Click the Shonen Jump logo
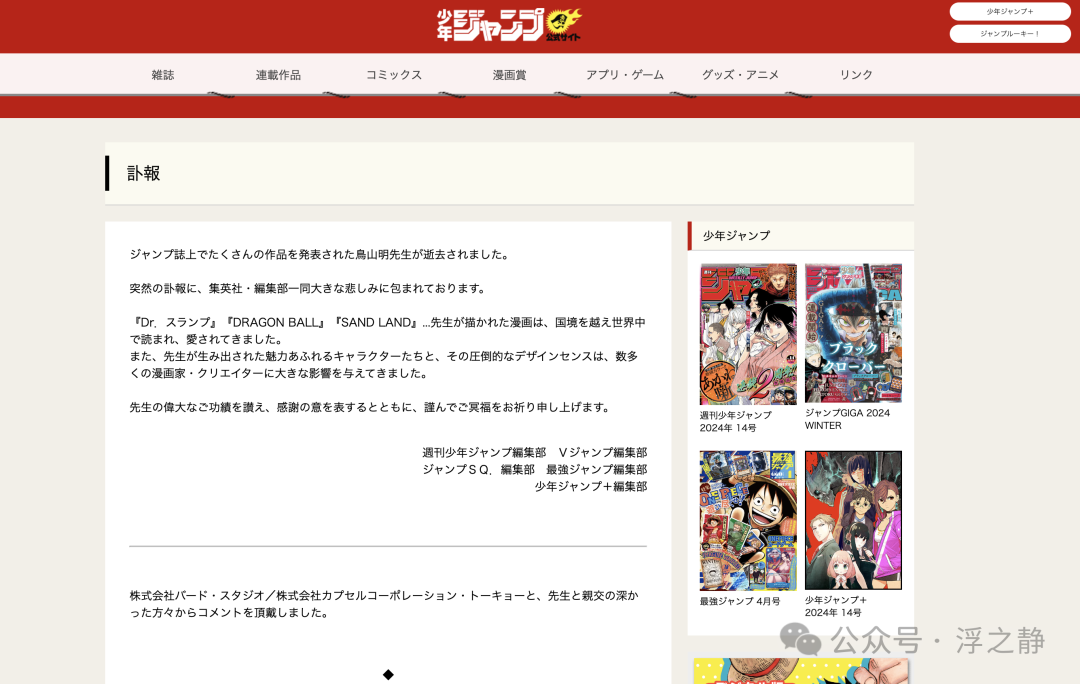The width and height of the screenshot is (1080, 684). (x=509, y=25)
